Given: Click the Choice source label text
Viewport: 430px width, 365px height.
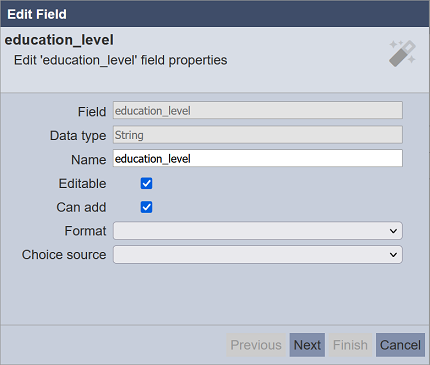Looking at the screenshot, I should [x=64, y=255].
